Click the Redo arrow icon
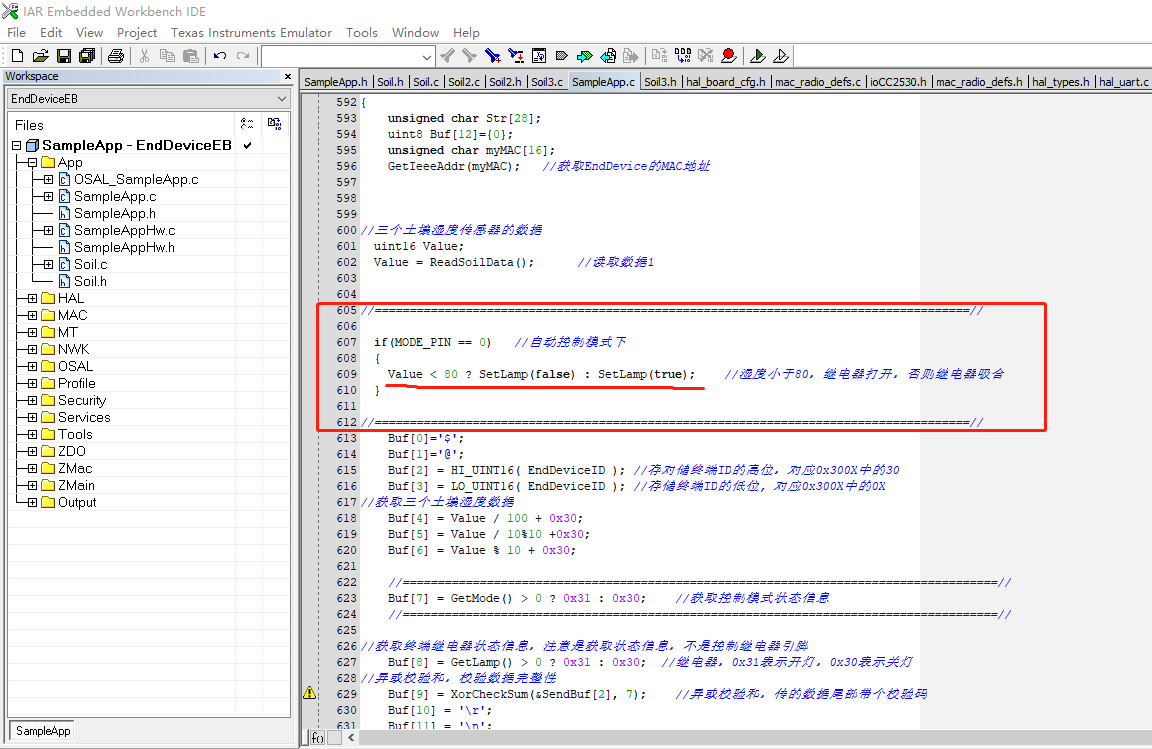This screenshot has height=749, width=1152. pyautogui.click(x=243, y=56)
